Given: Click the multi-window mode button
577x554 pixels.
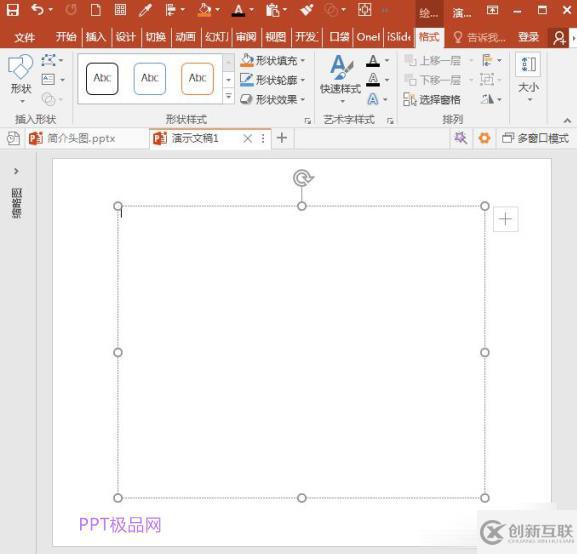Looking at the screenshot, I should point(536,138).
